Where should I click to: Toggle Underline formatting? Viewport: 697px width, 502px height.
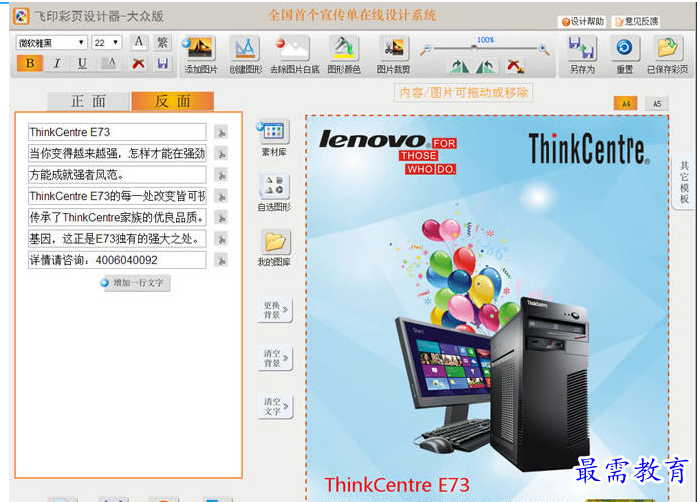[x=82, y=63]
